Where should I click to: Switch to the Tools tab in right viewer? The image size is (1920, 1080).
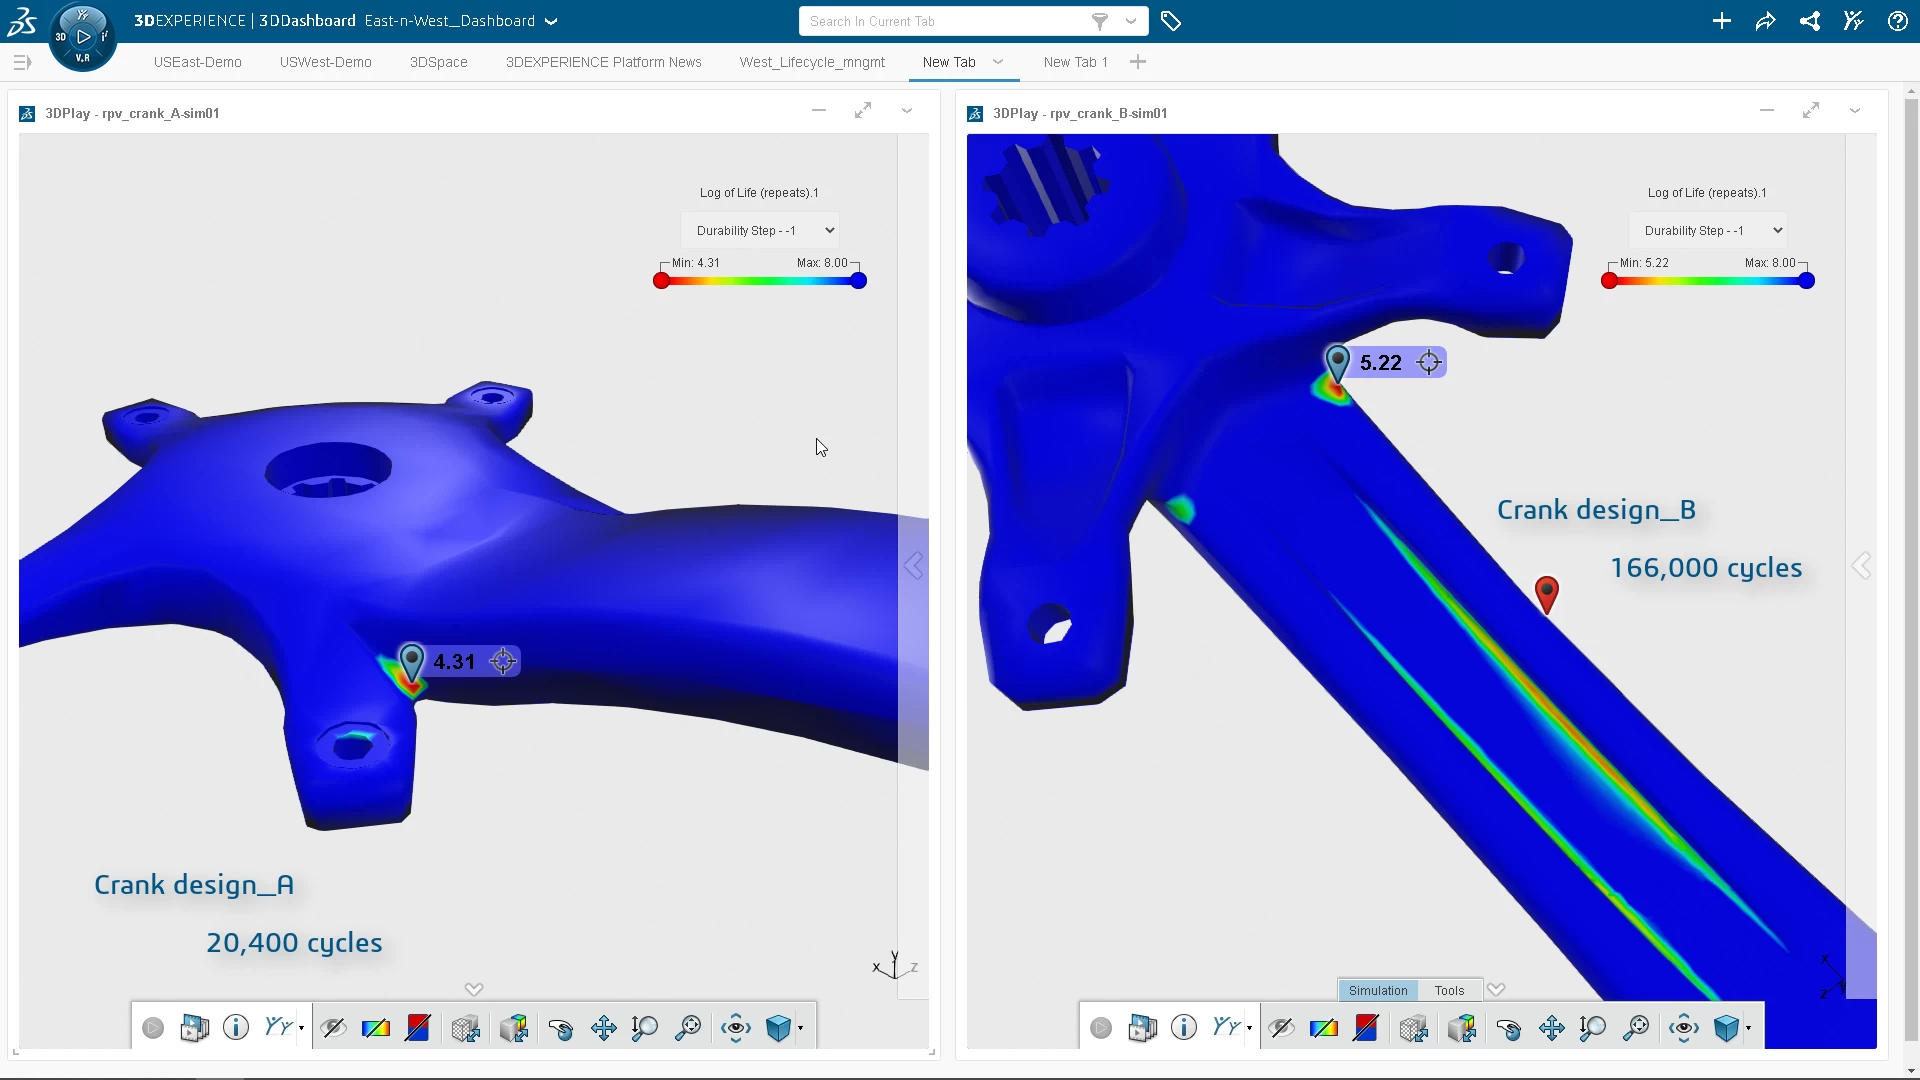pyautogui.click(x=1449, y=990)
